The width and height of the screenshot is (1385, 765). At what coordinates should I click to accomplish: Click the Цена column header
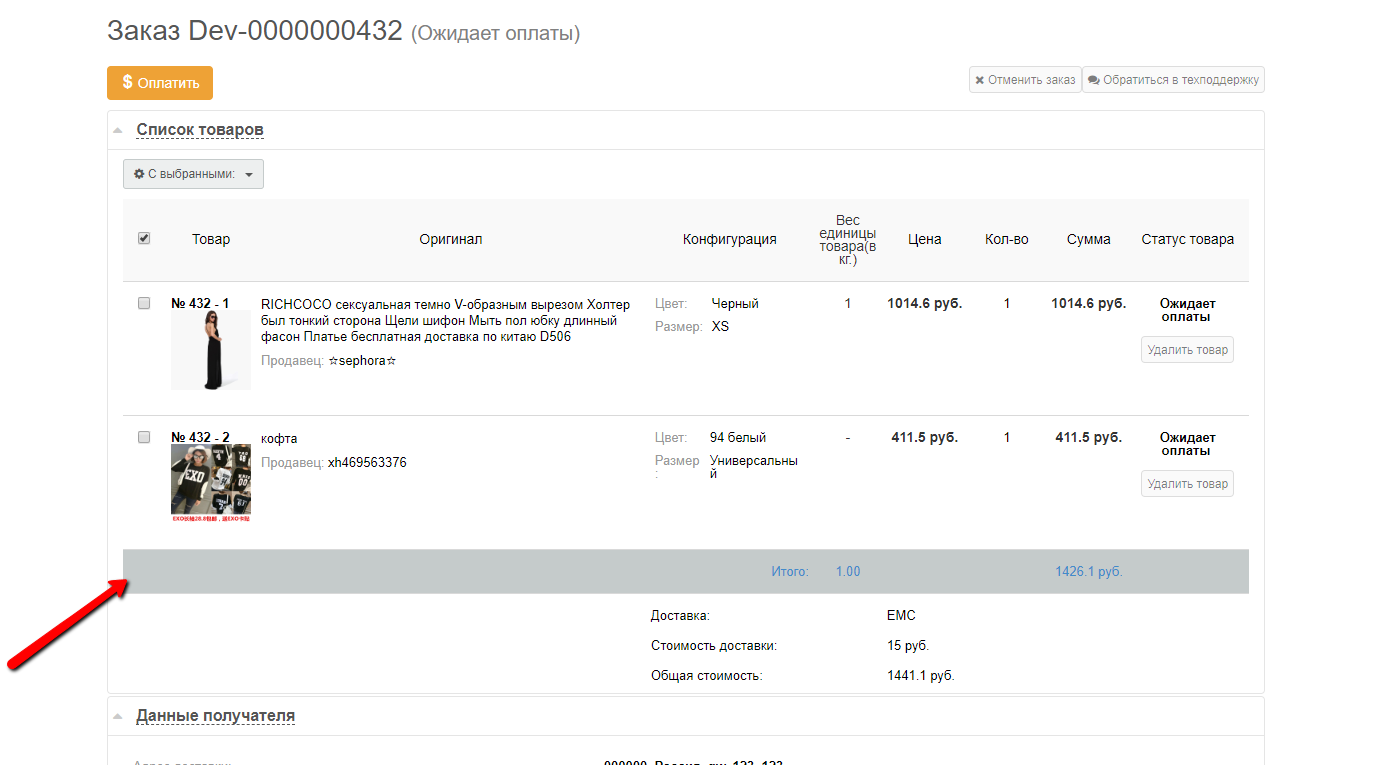pos(925,239)
